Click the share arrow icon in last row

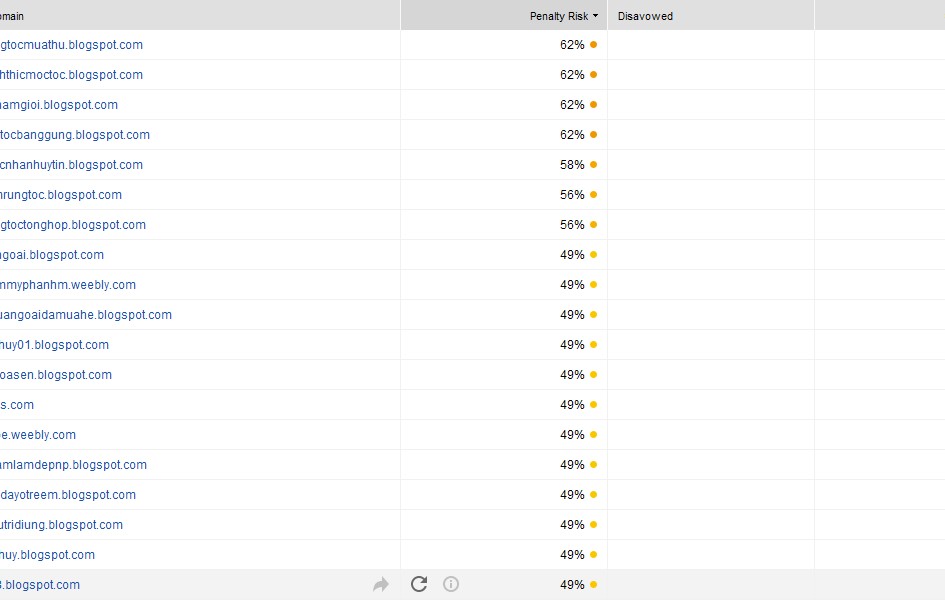(380, 585)
